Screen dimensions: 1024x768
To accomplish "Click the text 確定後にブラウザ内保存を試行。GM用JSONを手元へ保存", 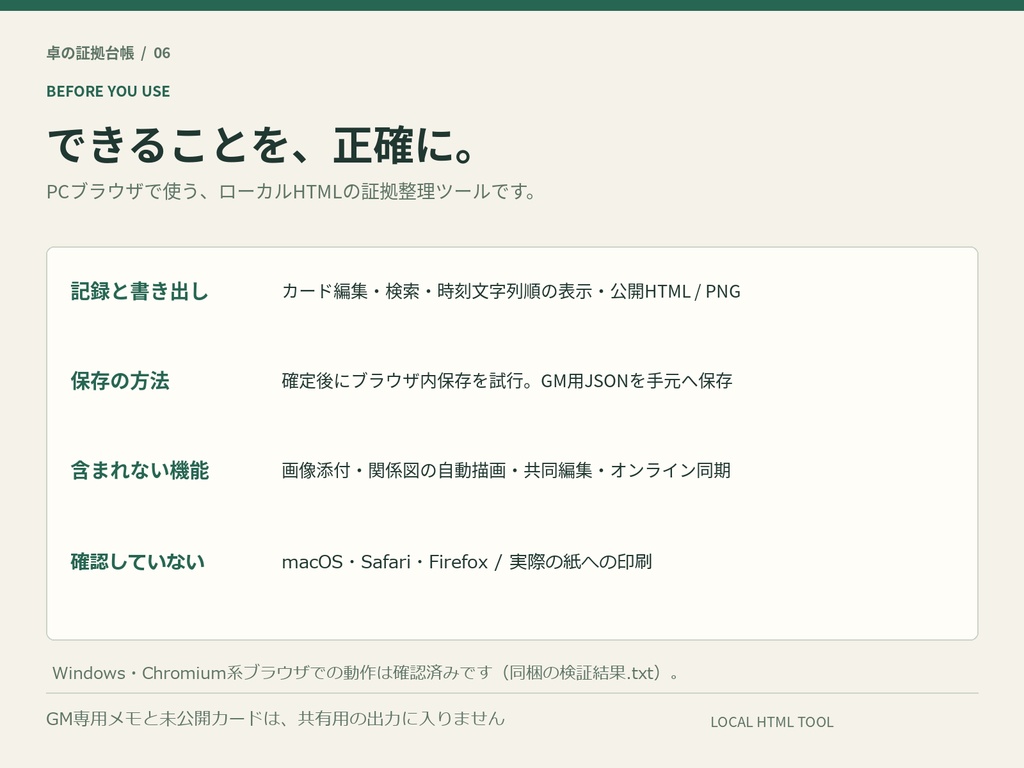I will [507, 381].
